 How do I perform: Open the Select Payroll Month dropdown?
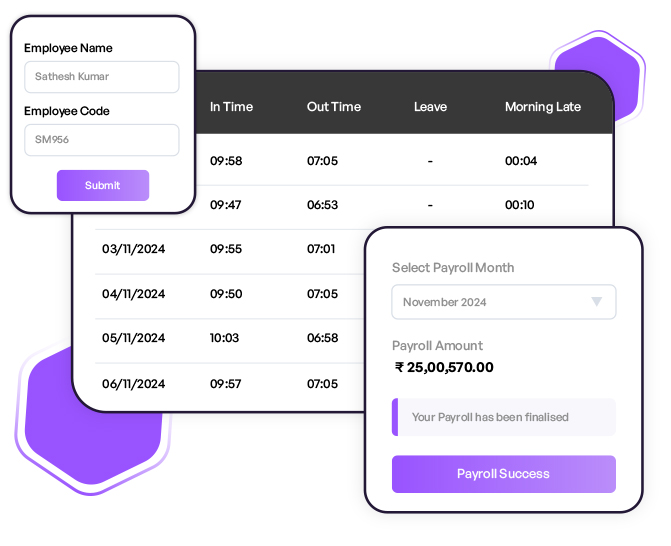click(503, 302)
